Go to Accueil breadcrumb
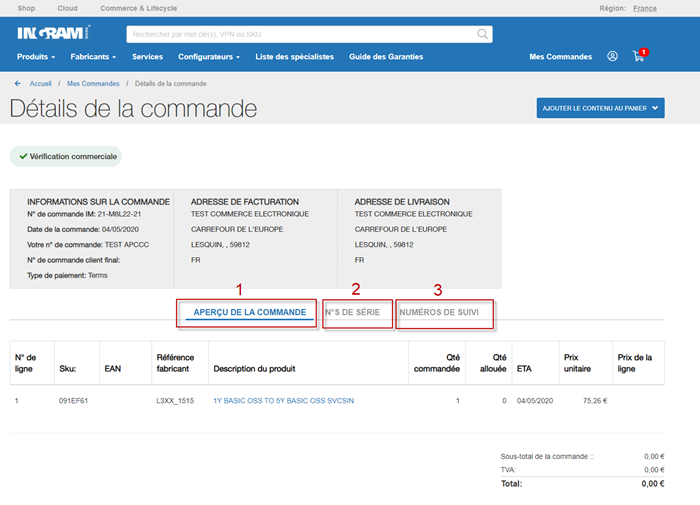700x505 pixels. [41, 83]
